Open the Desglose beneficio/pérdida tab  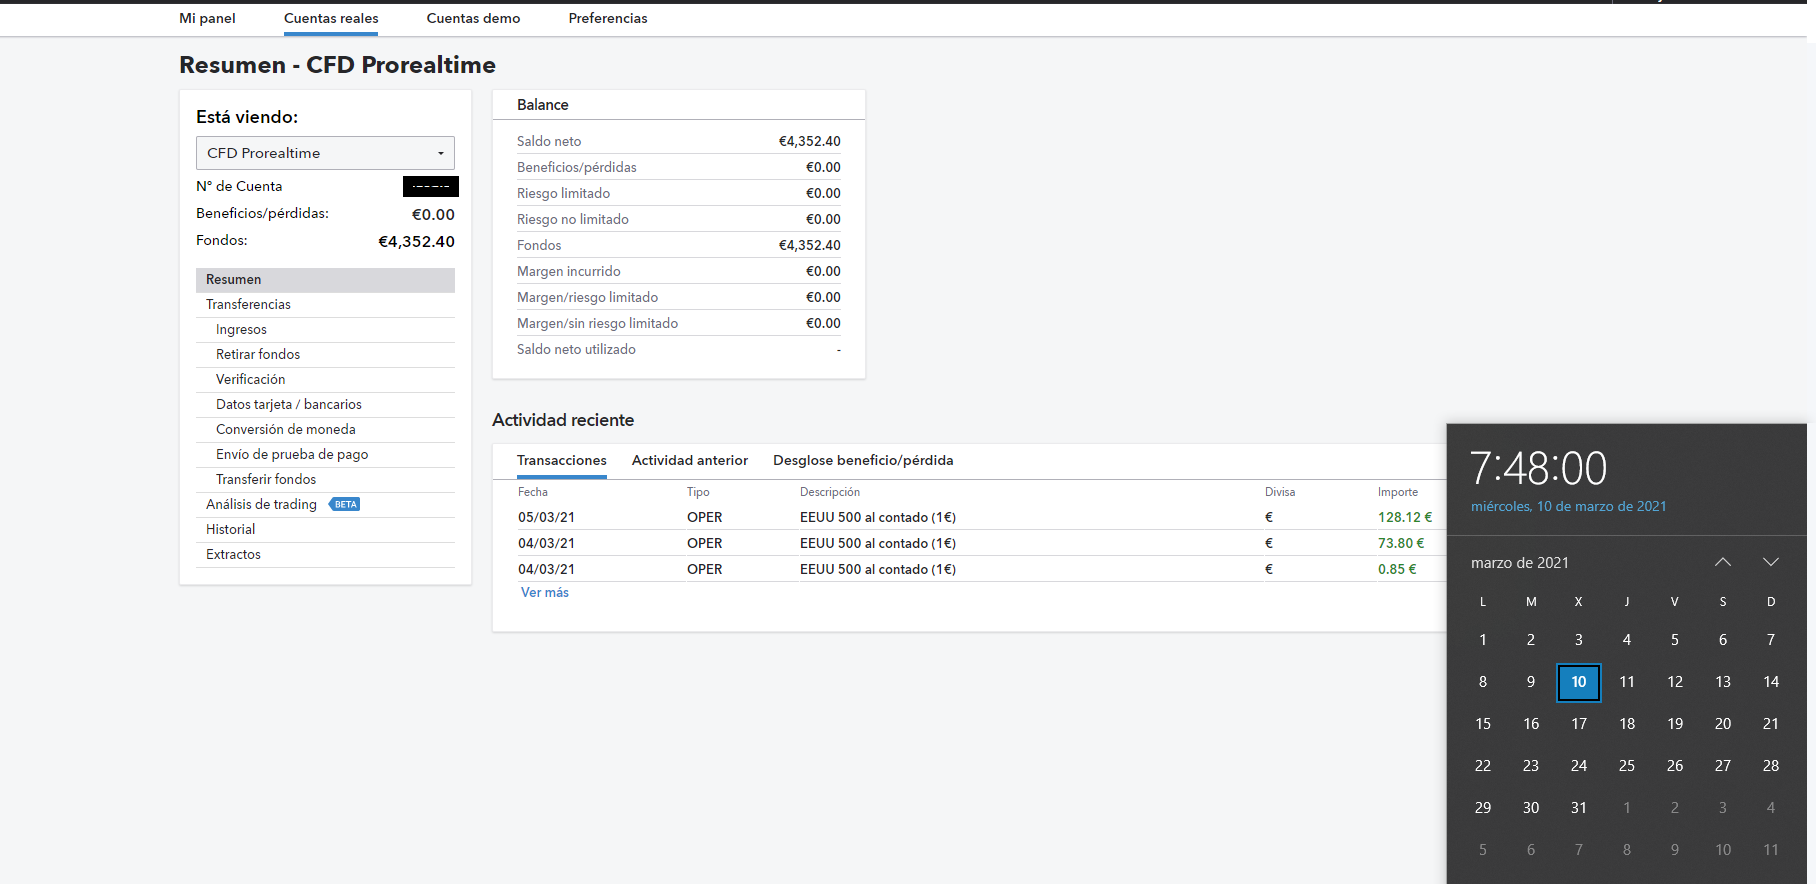tap(862, 460)
